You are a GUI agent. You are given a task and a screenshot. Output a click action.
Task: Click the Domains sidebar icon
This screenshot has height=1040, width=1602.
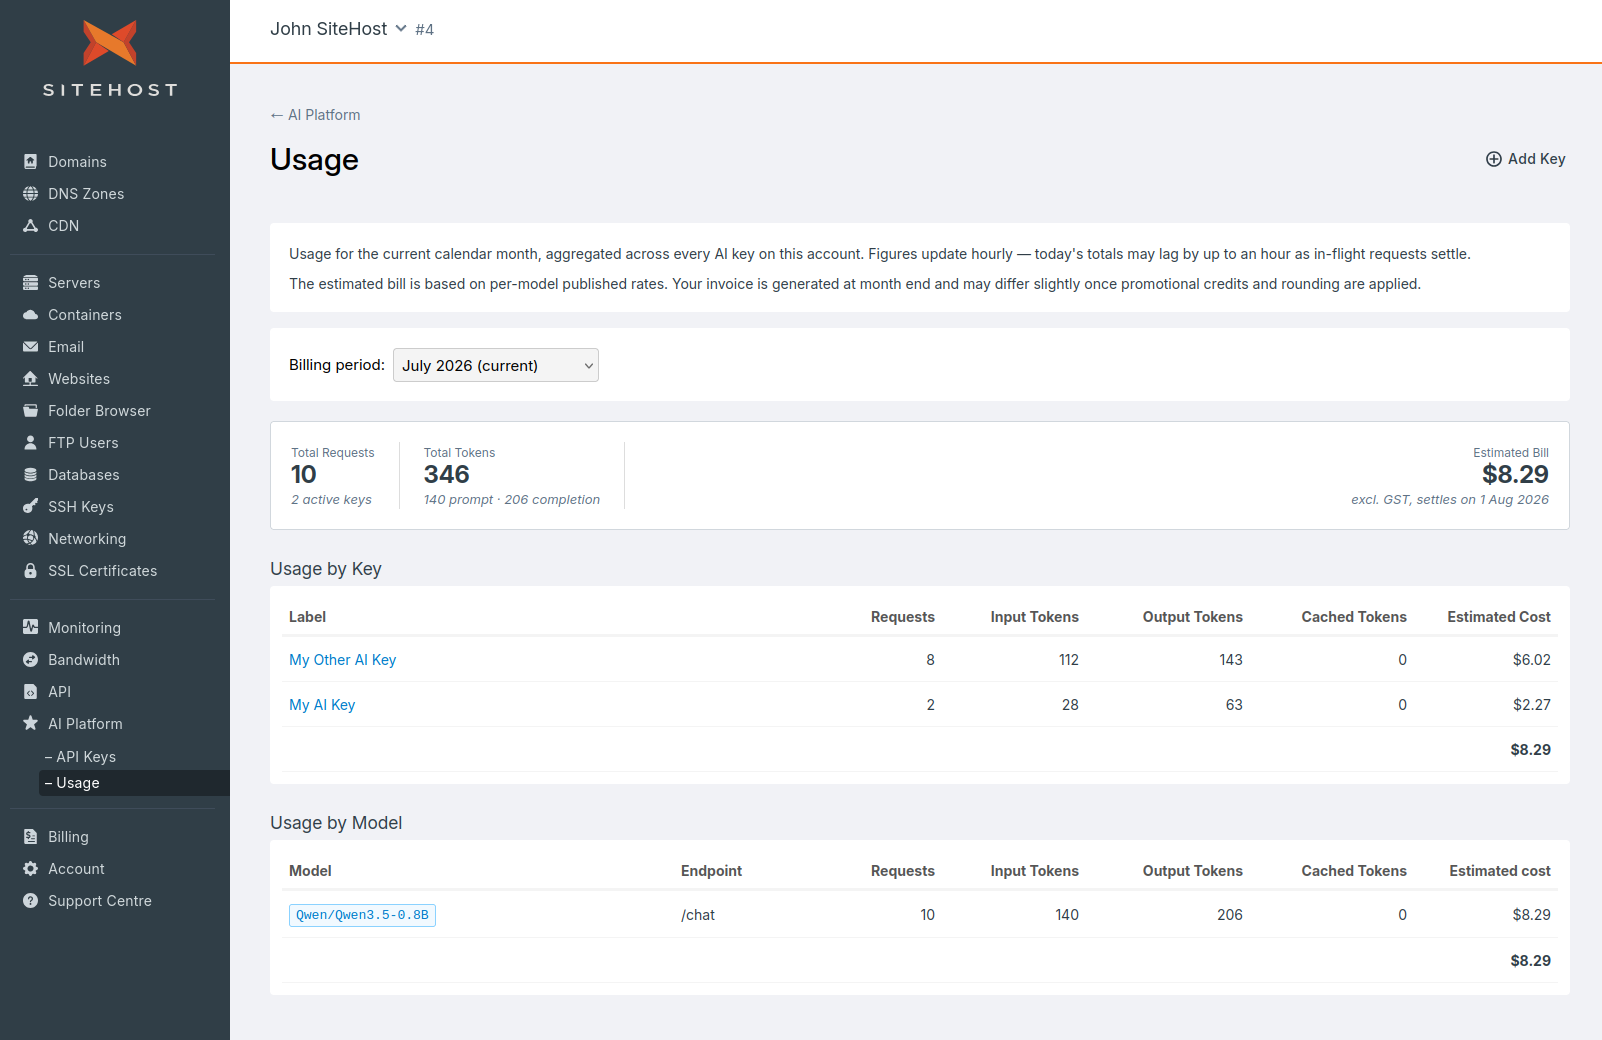[x=31, y=162]
